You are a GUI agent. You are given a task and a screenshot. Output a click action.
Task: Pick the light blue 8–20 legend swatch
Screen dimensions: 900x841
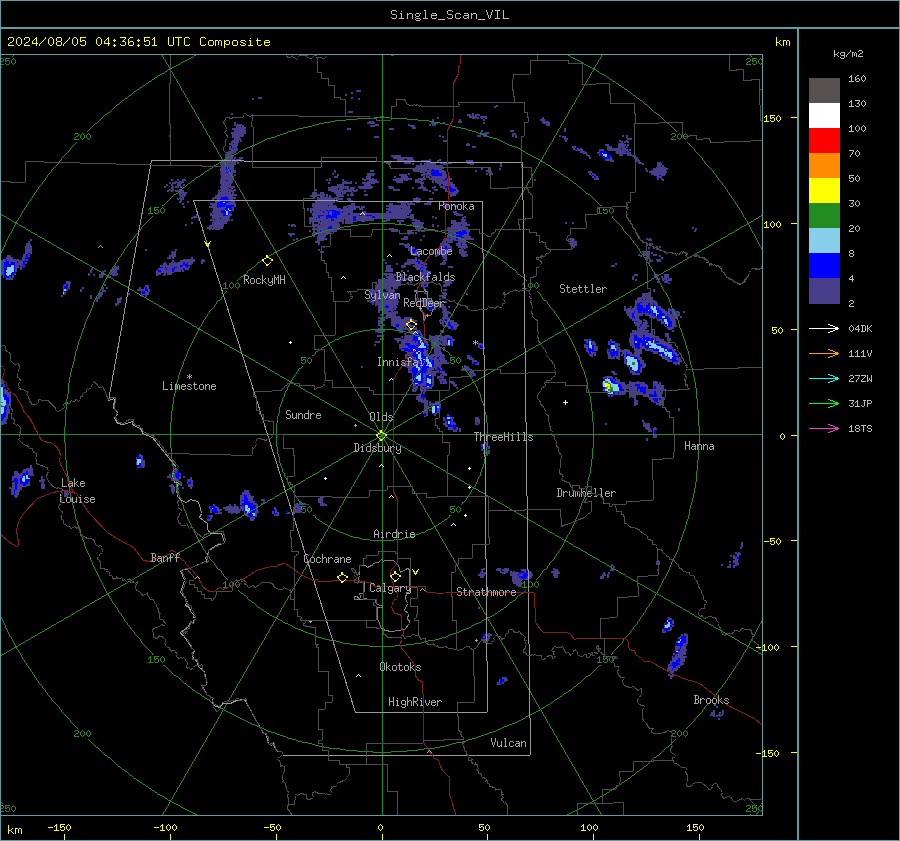pyautogui.click(x=824, y=241)
